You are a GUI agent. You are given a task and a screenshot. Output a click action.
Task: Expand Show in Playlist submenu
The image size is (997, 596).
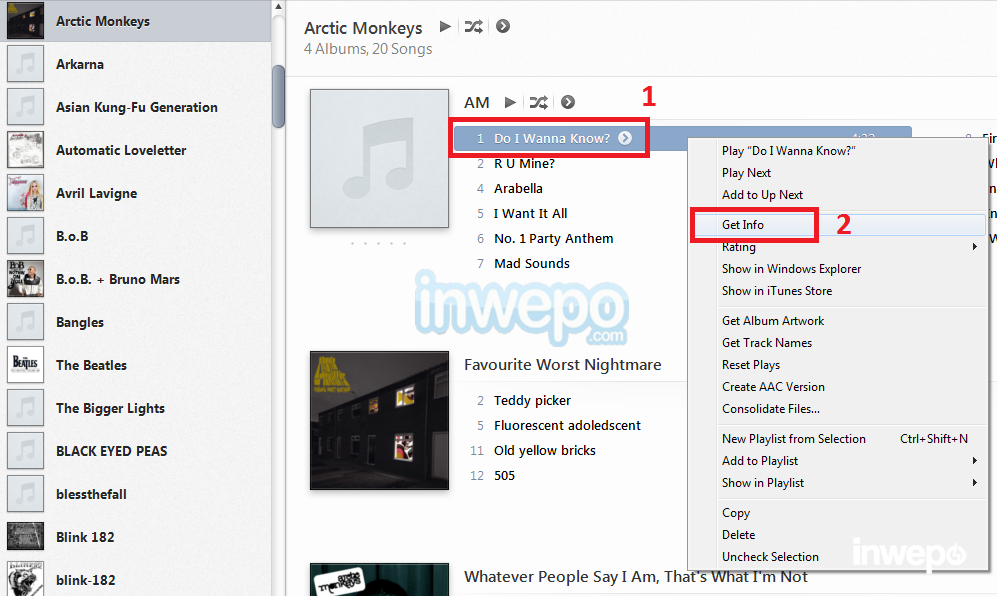837,483
